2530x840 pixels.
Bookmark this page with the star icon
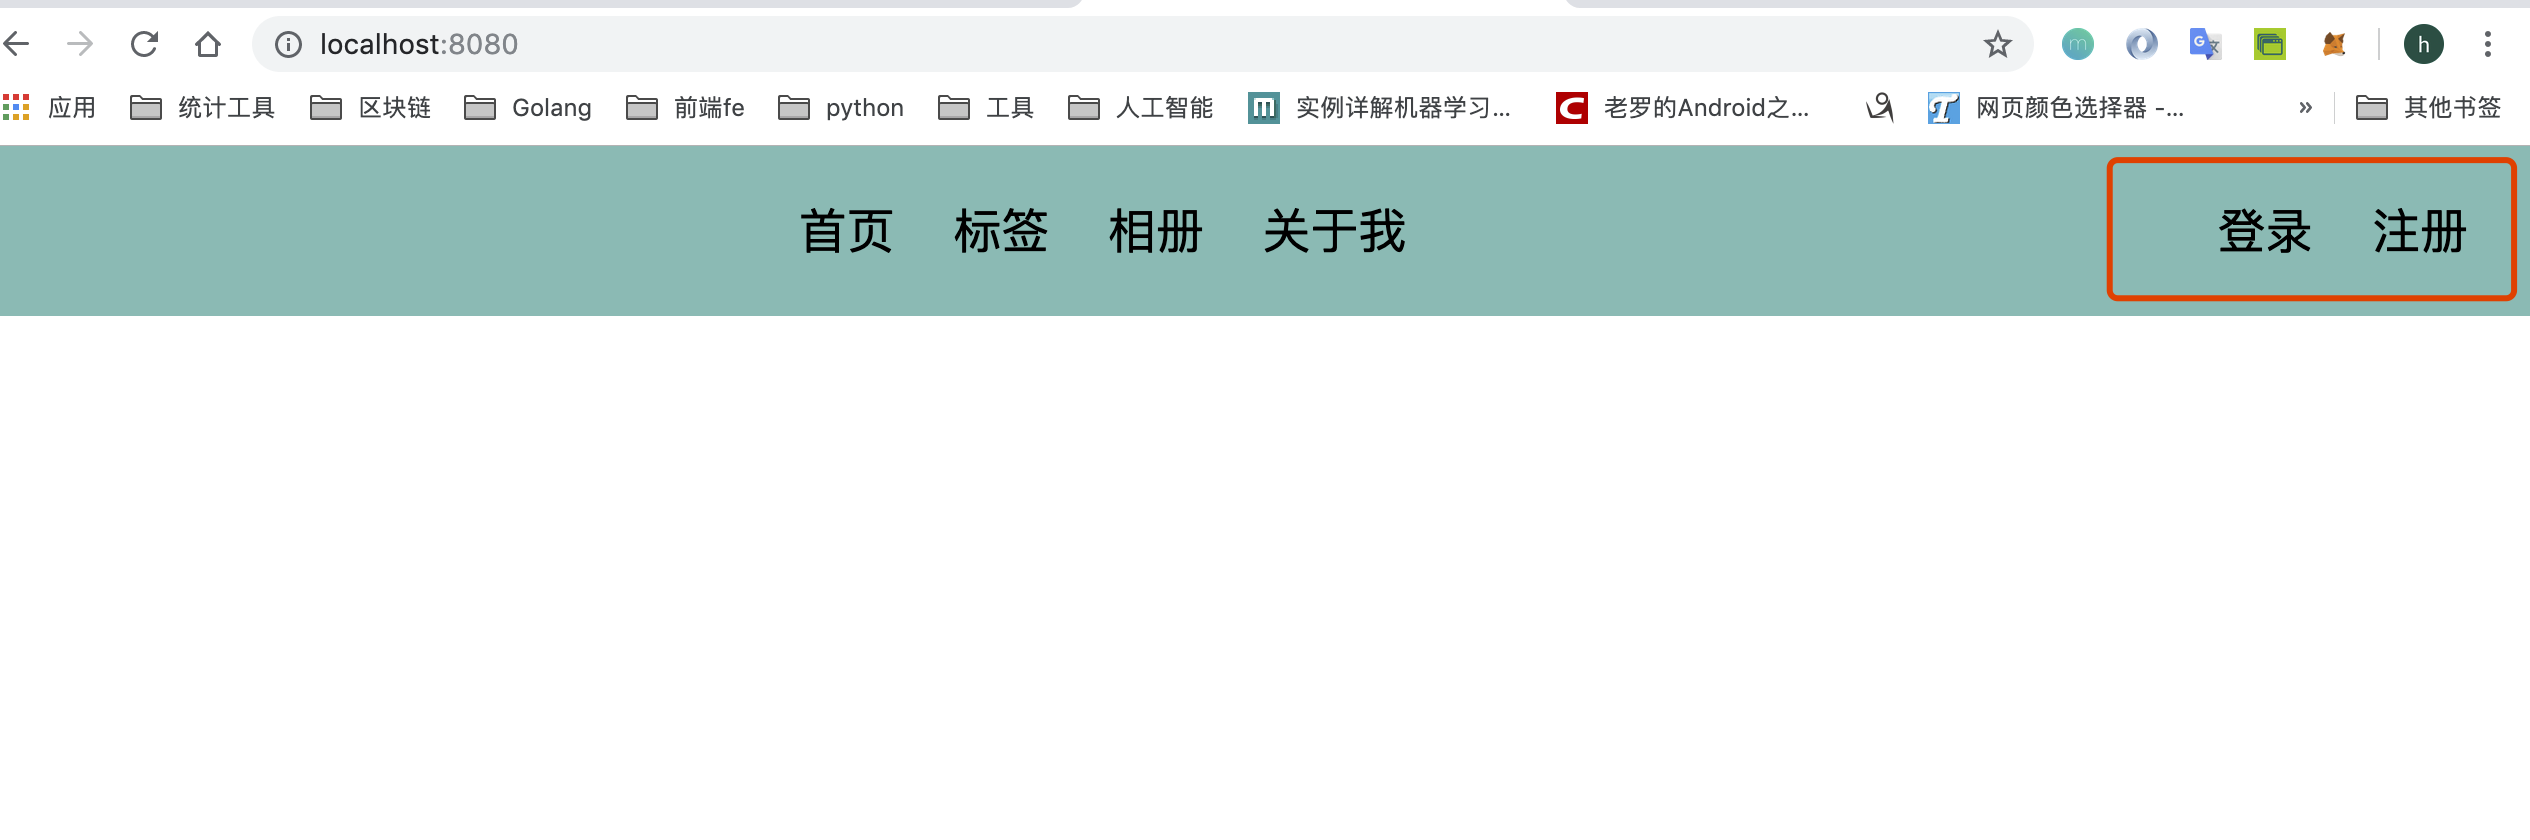point(1997,44)
